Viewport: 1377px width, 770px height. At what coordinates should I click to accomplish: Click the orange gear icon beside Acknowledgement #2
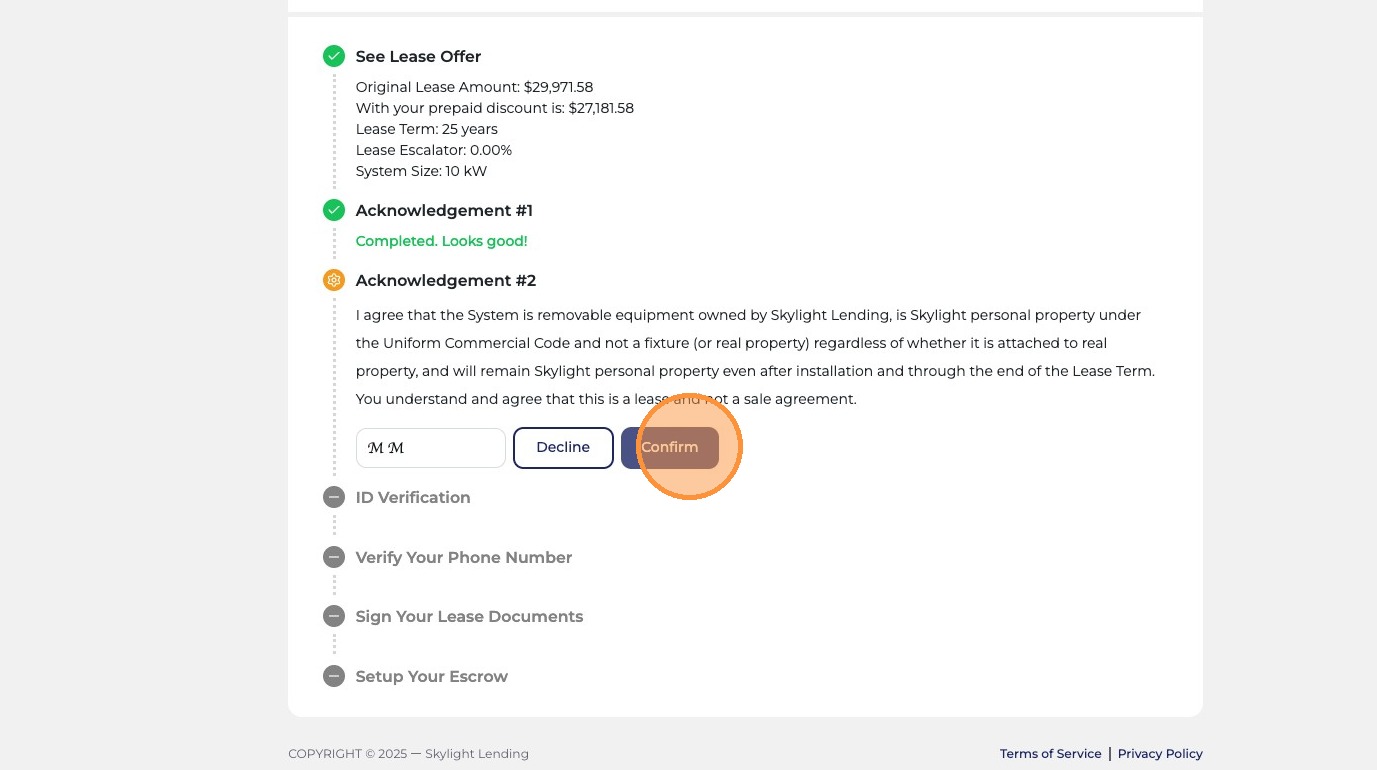(x=334, y=280)
